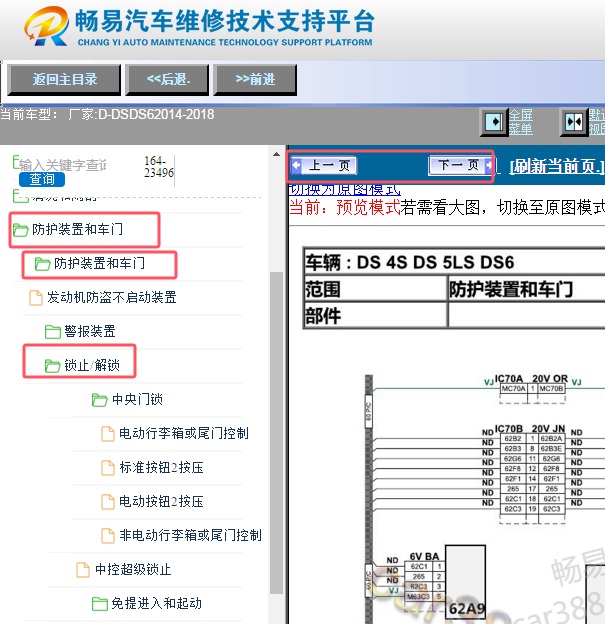Select the 中央门锁 tree label

(x=137, y=399)
